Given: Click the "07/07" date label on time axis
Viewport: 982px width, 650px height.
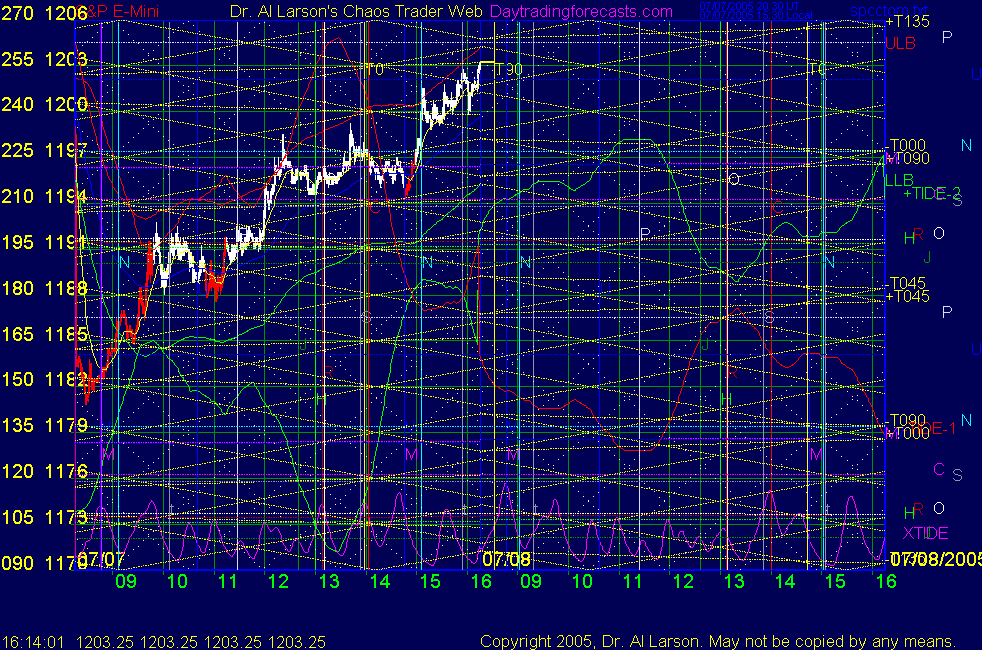Looking at the screenshot, I should pyautogui.click(x=100, y=559).
